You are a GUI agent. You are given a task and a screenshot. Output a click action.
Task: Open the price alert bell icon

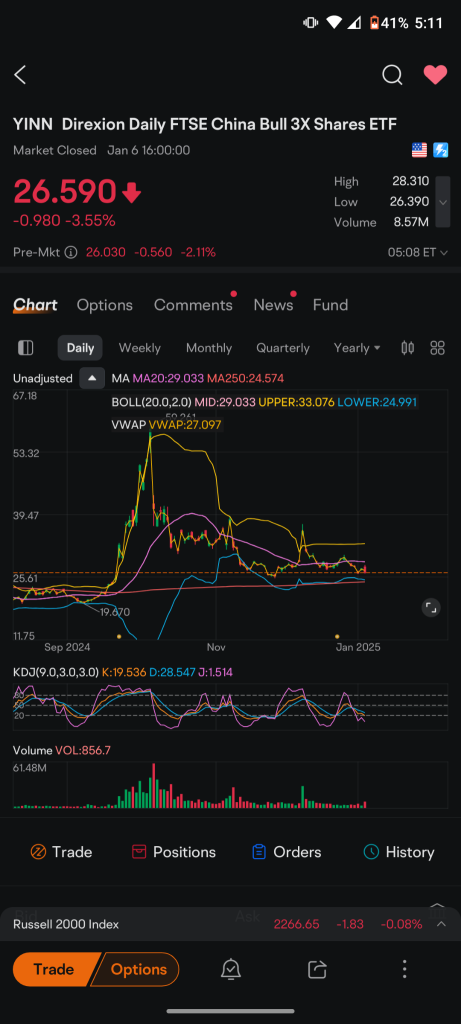pos(230,969)
